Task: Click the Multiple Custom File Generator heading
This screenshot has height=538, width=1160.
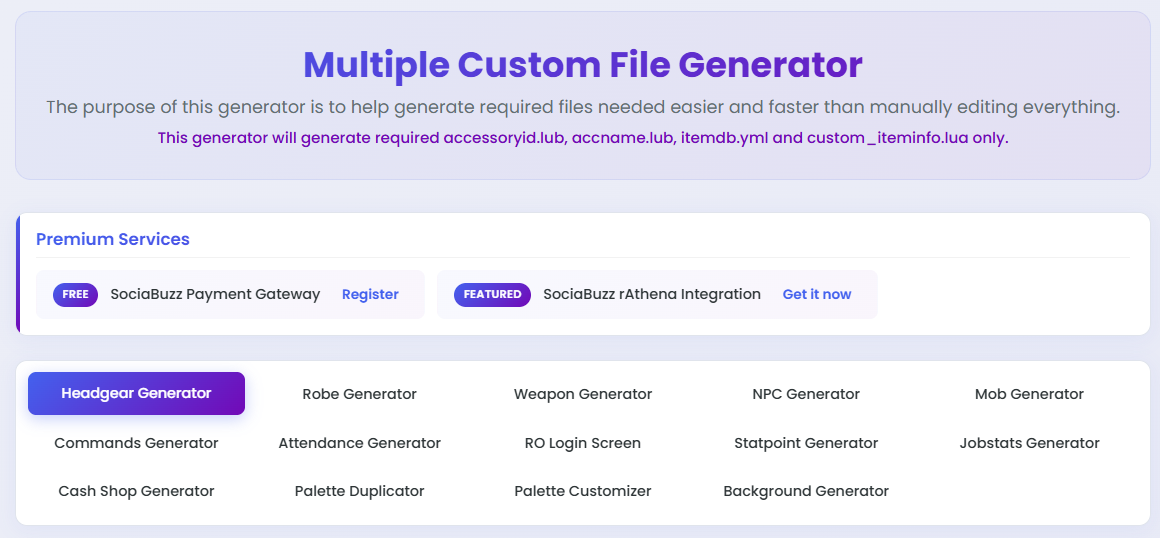Action: (583, 64)
